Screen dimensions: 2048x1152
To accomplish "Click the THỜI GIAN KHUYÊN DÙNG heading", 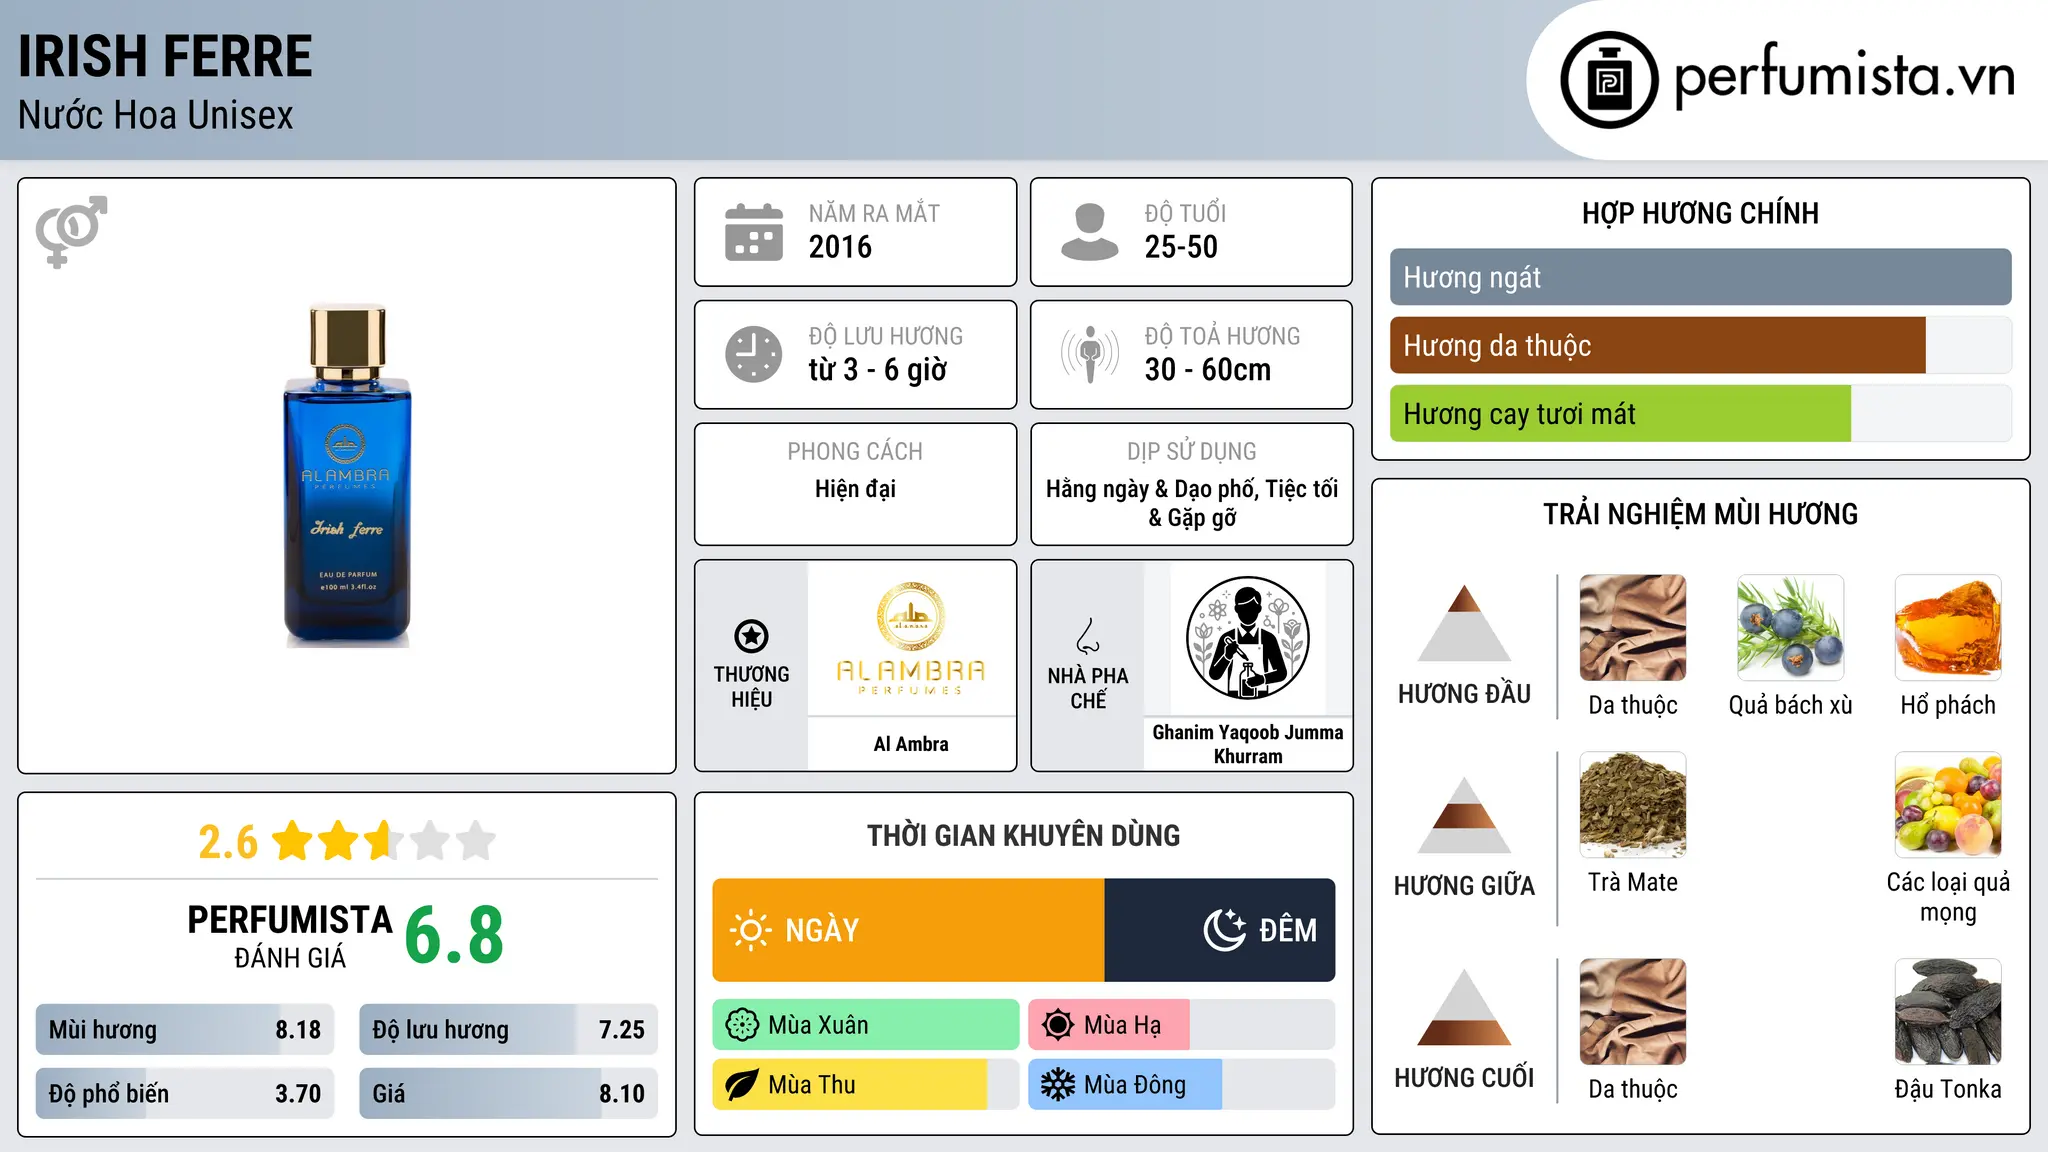I will [1024, 835].
